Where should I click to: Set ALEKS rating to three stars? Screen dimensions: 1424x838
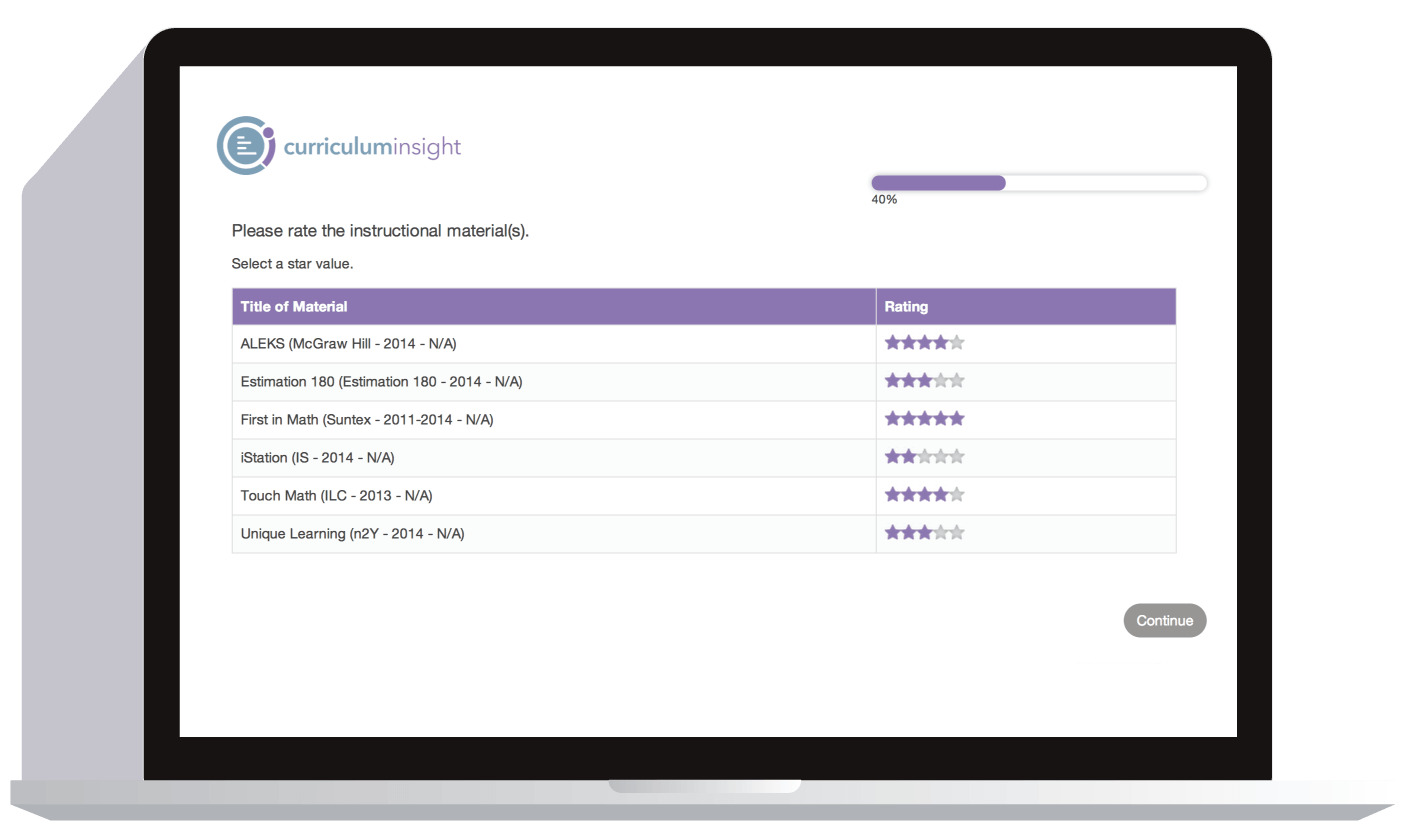pos(925,343)
